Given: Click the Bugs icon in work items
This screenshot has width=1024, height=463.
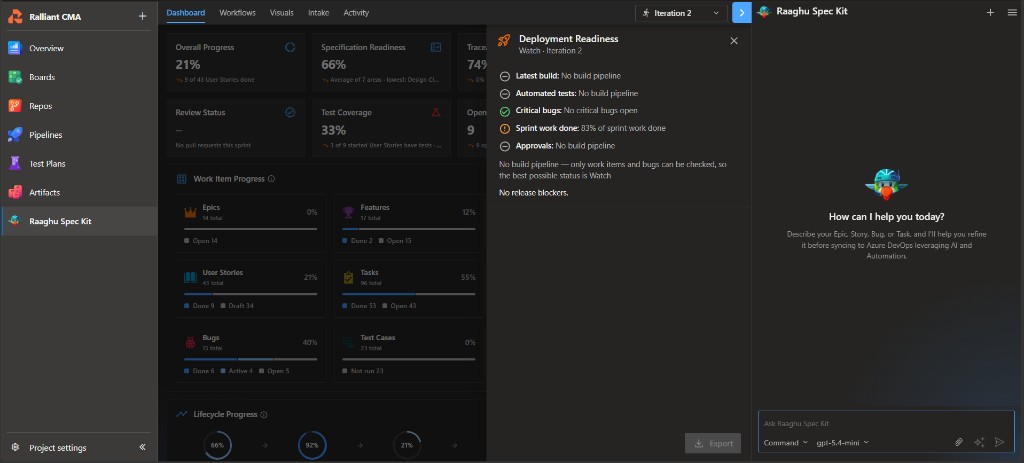Looking at the screenshot, I should pos(190,342).
